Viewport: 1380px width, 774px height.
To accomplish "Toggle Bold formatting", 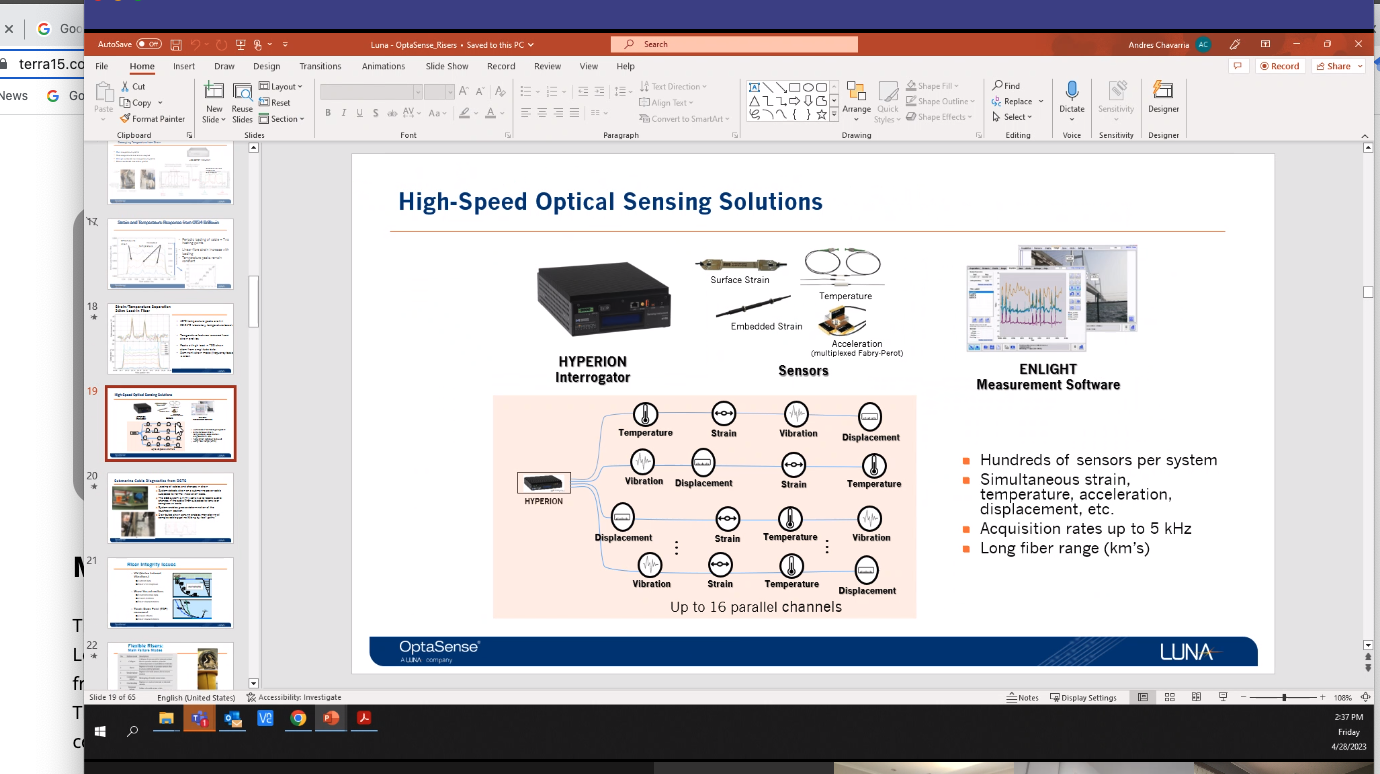I will (327, 113).
